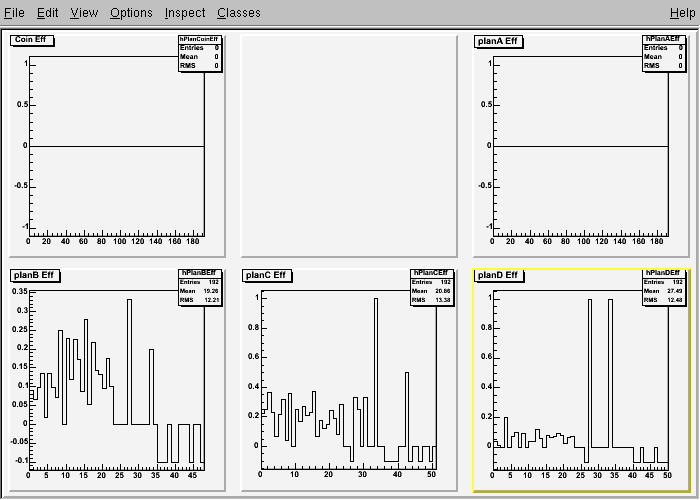700x500 pixels.
Task: Select the 'Coin Eff' title box
Action: coord(32,40)
